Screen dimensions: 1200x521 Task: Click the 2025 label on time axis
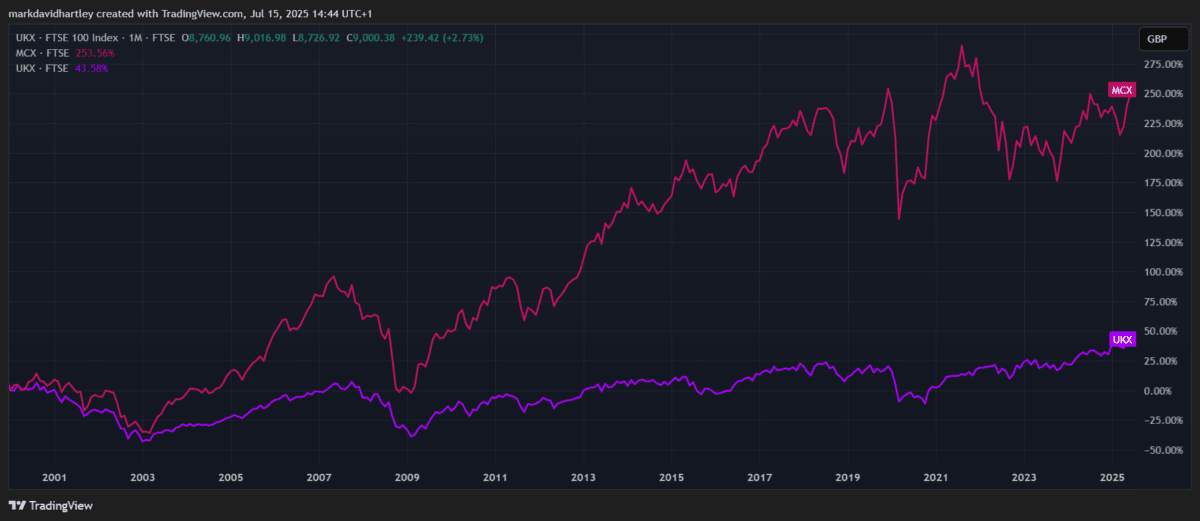point(1112,478)
